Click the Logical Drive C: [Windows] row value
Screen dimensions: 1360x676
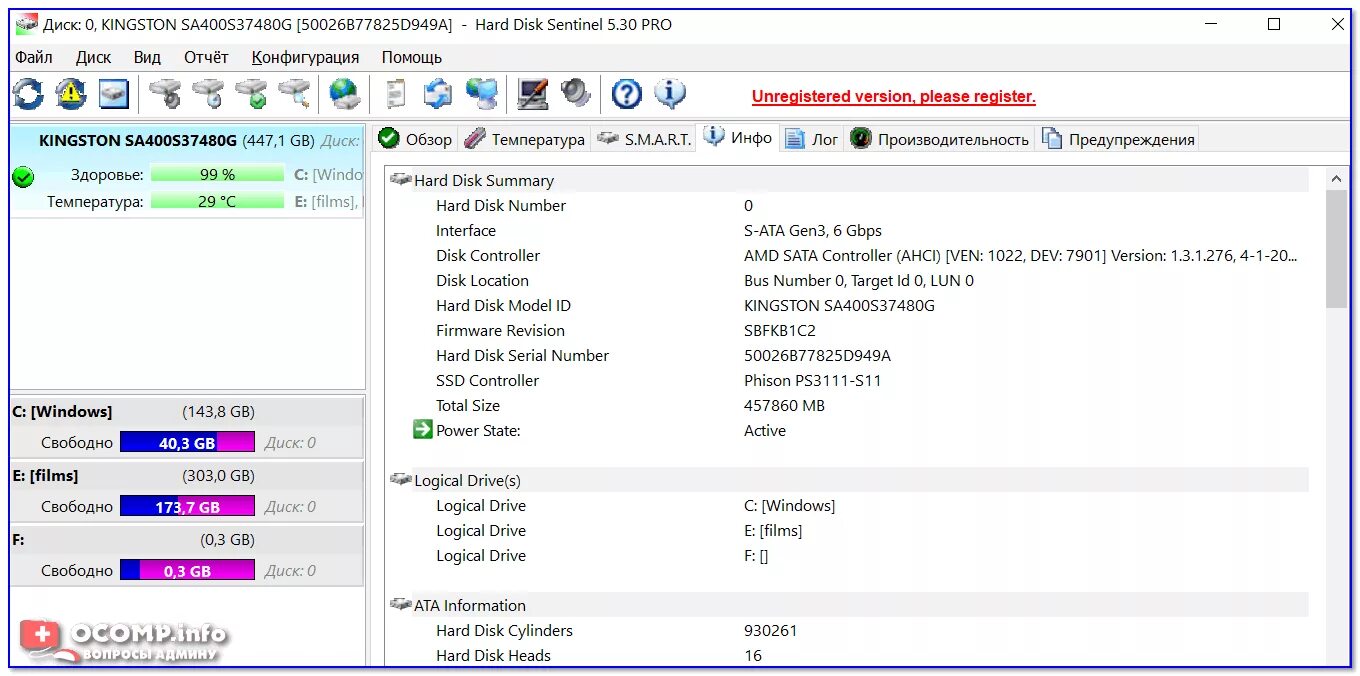(x=790, y=505)
